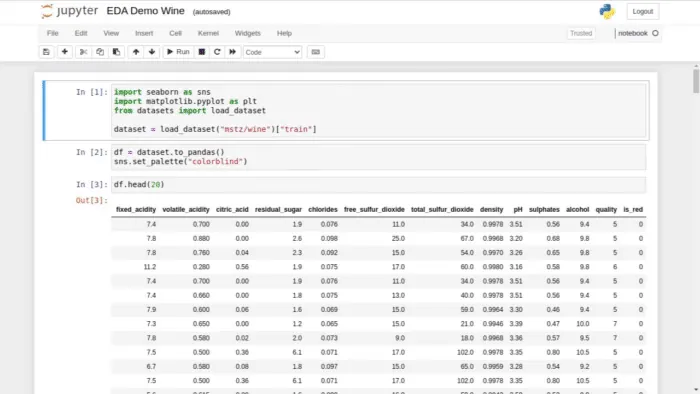Viewport: 700px width, 394px height.
Task: Click the residual_sugar column header
Action: click(278, 209)
